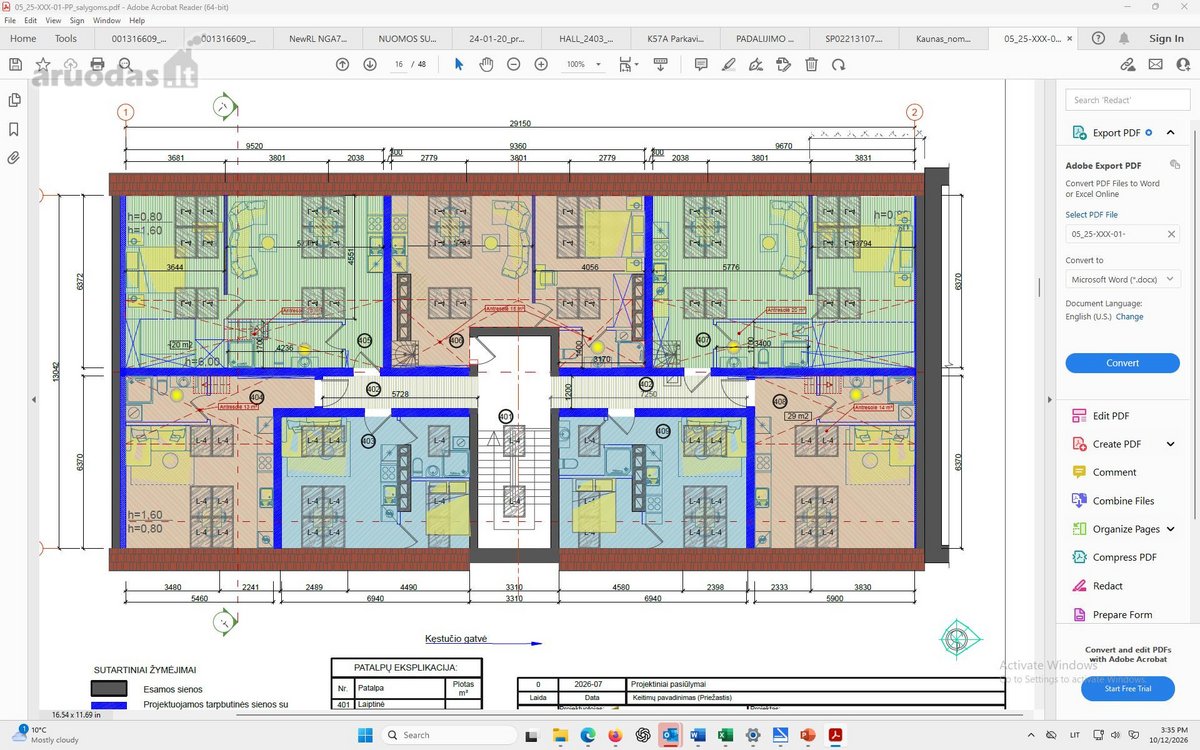Screen dimensions: 1200x750
Task: Click the Search 'Redact' tools field
Action: (1126, 100)
